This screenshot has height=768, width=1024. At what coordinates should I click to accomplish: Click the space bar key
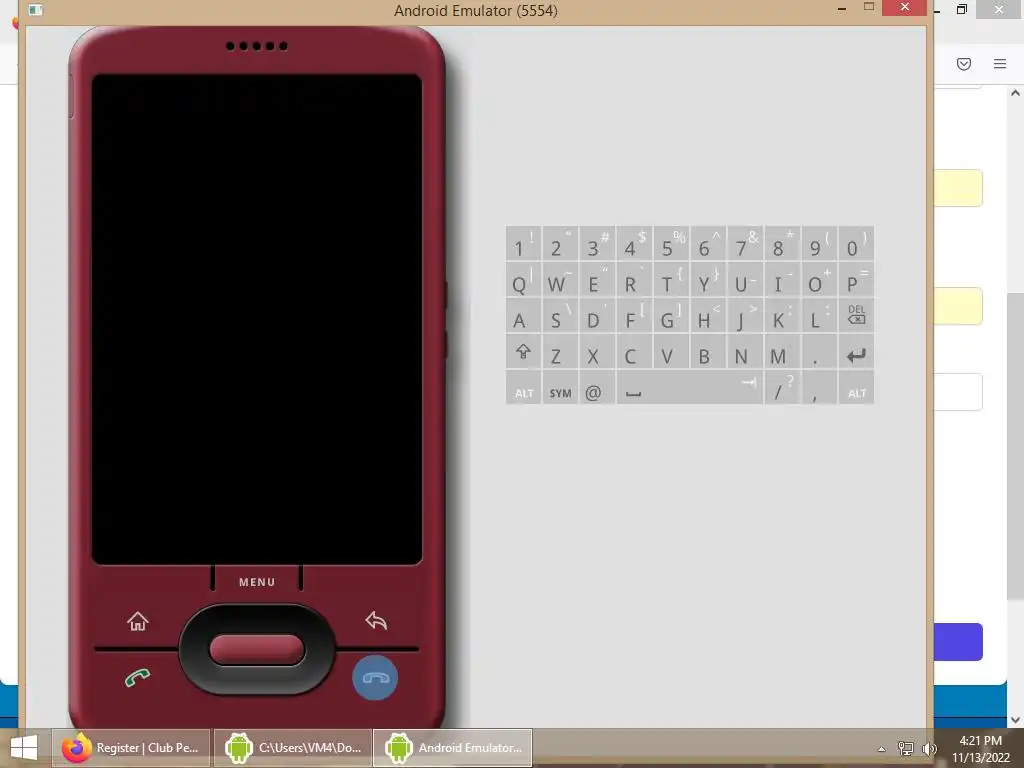tap(690, 388)
